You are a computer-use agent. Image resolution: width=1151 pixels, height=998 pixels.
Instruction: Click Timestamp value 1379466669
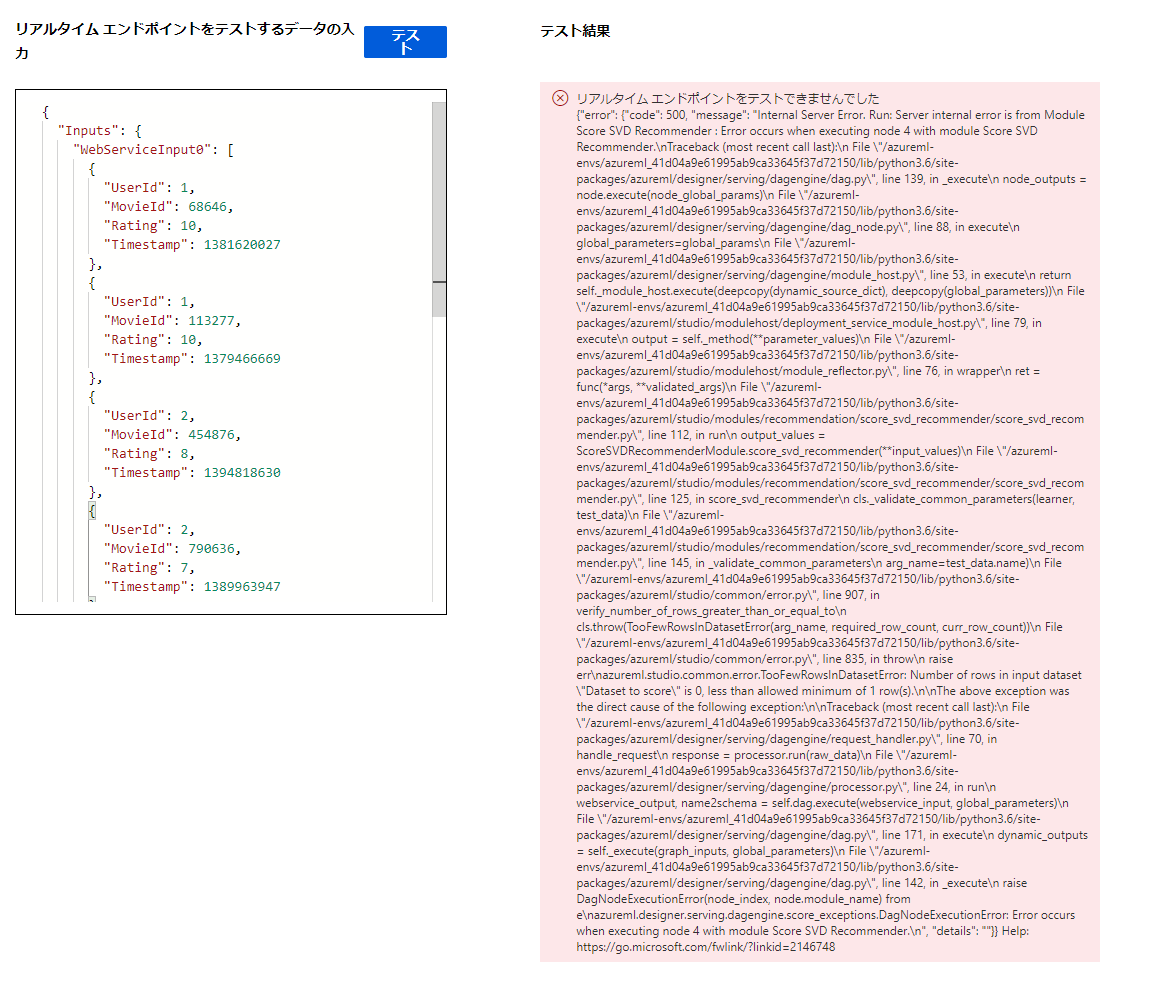tap(242, 359)
